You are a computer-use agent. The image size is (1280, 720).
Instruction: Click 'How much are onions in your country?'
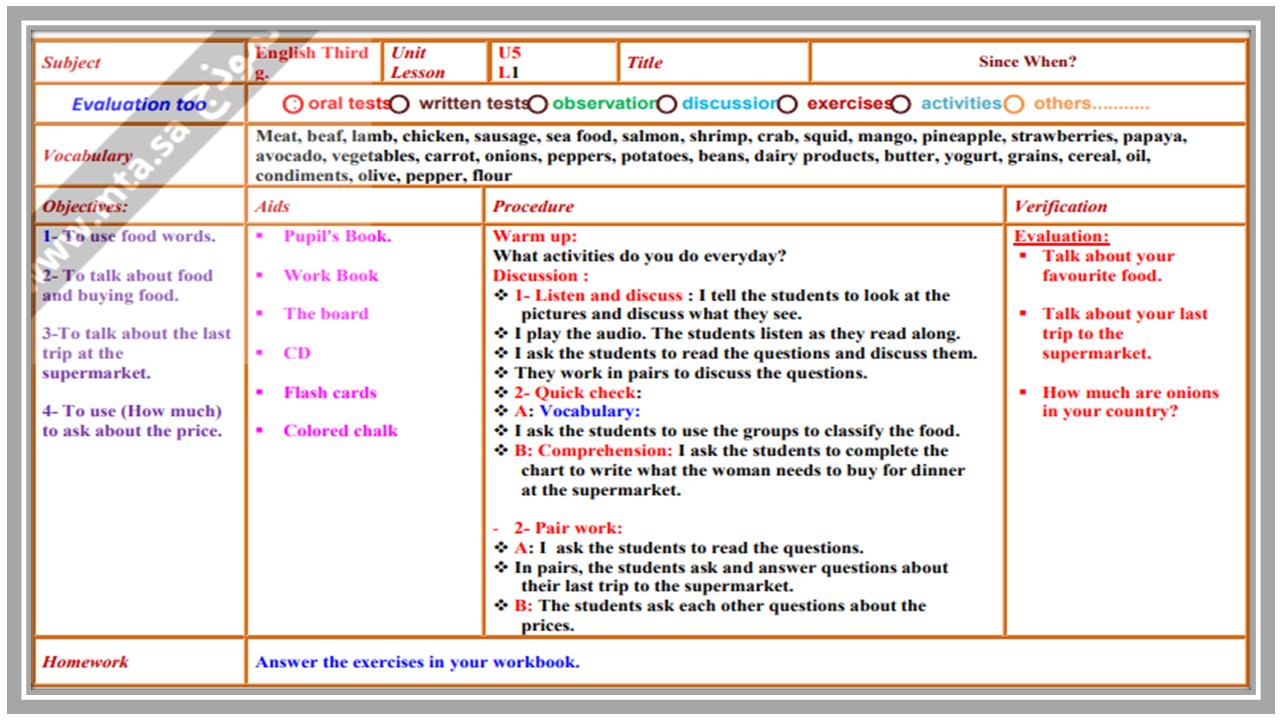click(x=1130, y=402)
